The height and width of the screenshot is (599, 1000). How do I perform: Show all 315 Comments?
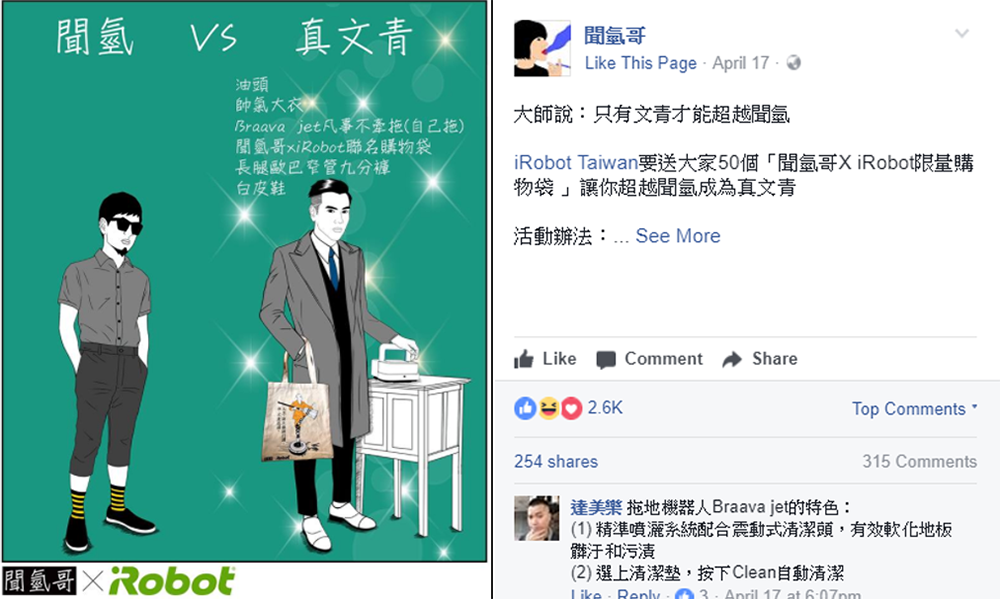(919, 461)
